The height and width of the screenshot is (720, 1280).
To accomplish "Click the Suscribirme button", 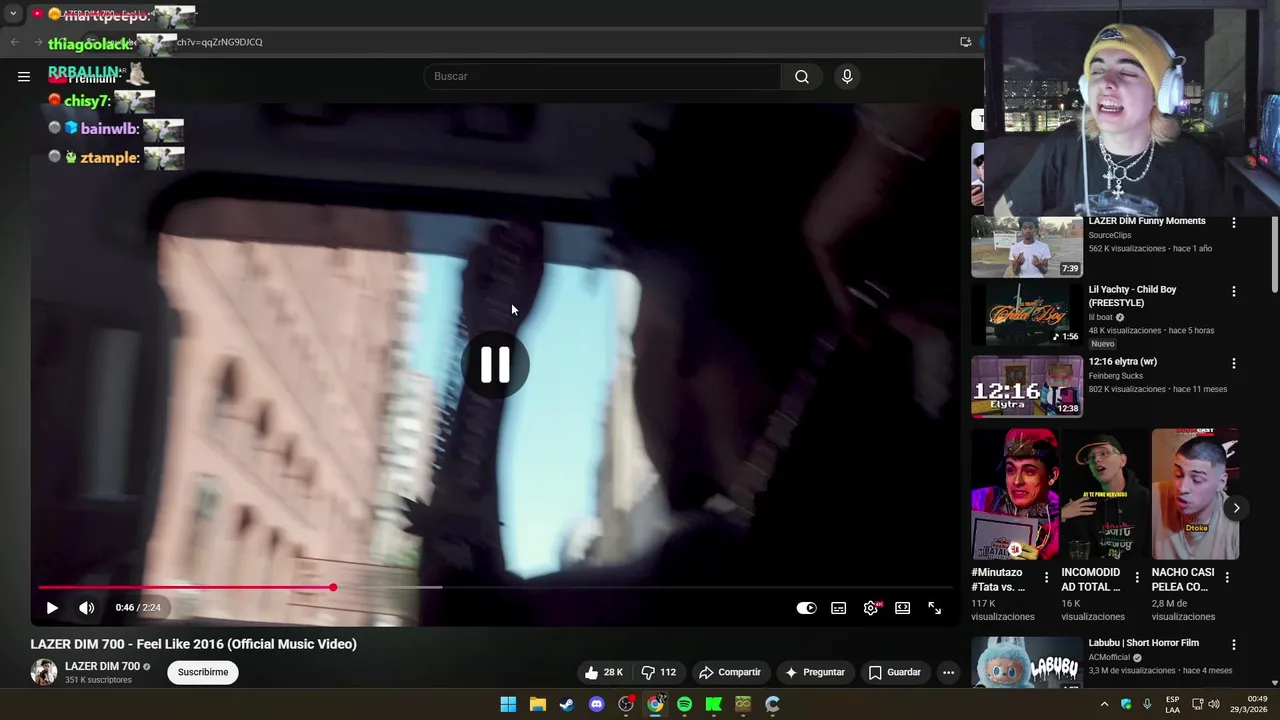I will 203,672.
